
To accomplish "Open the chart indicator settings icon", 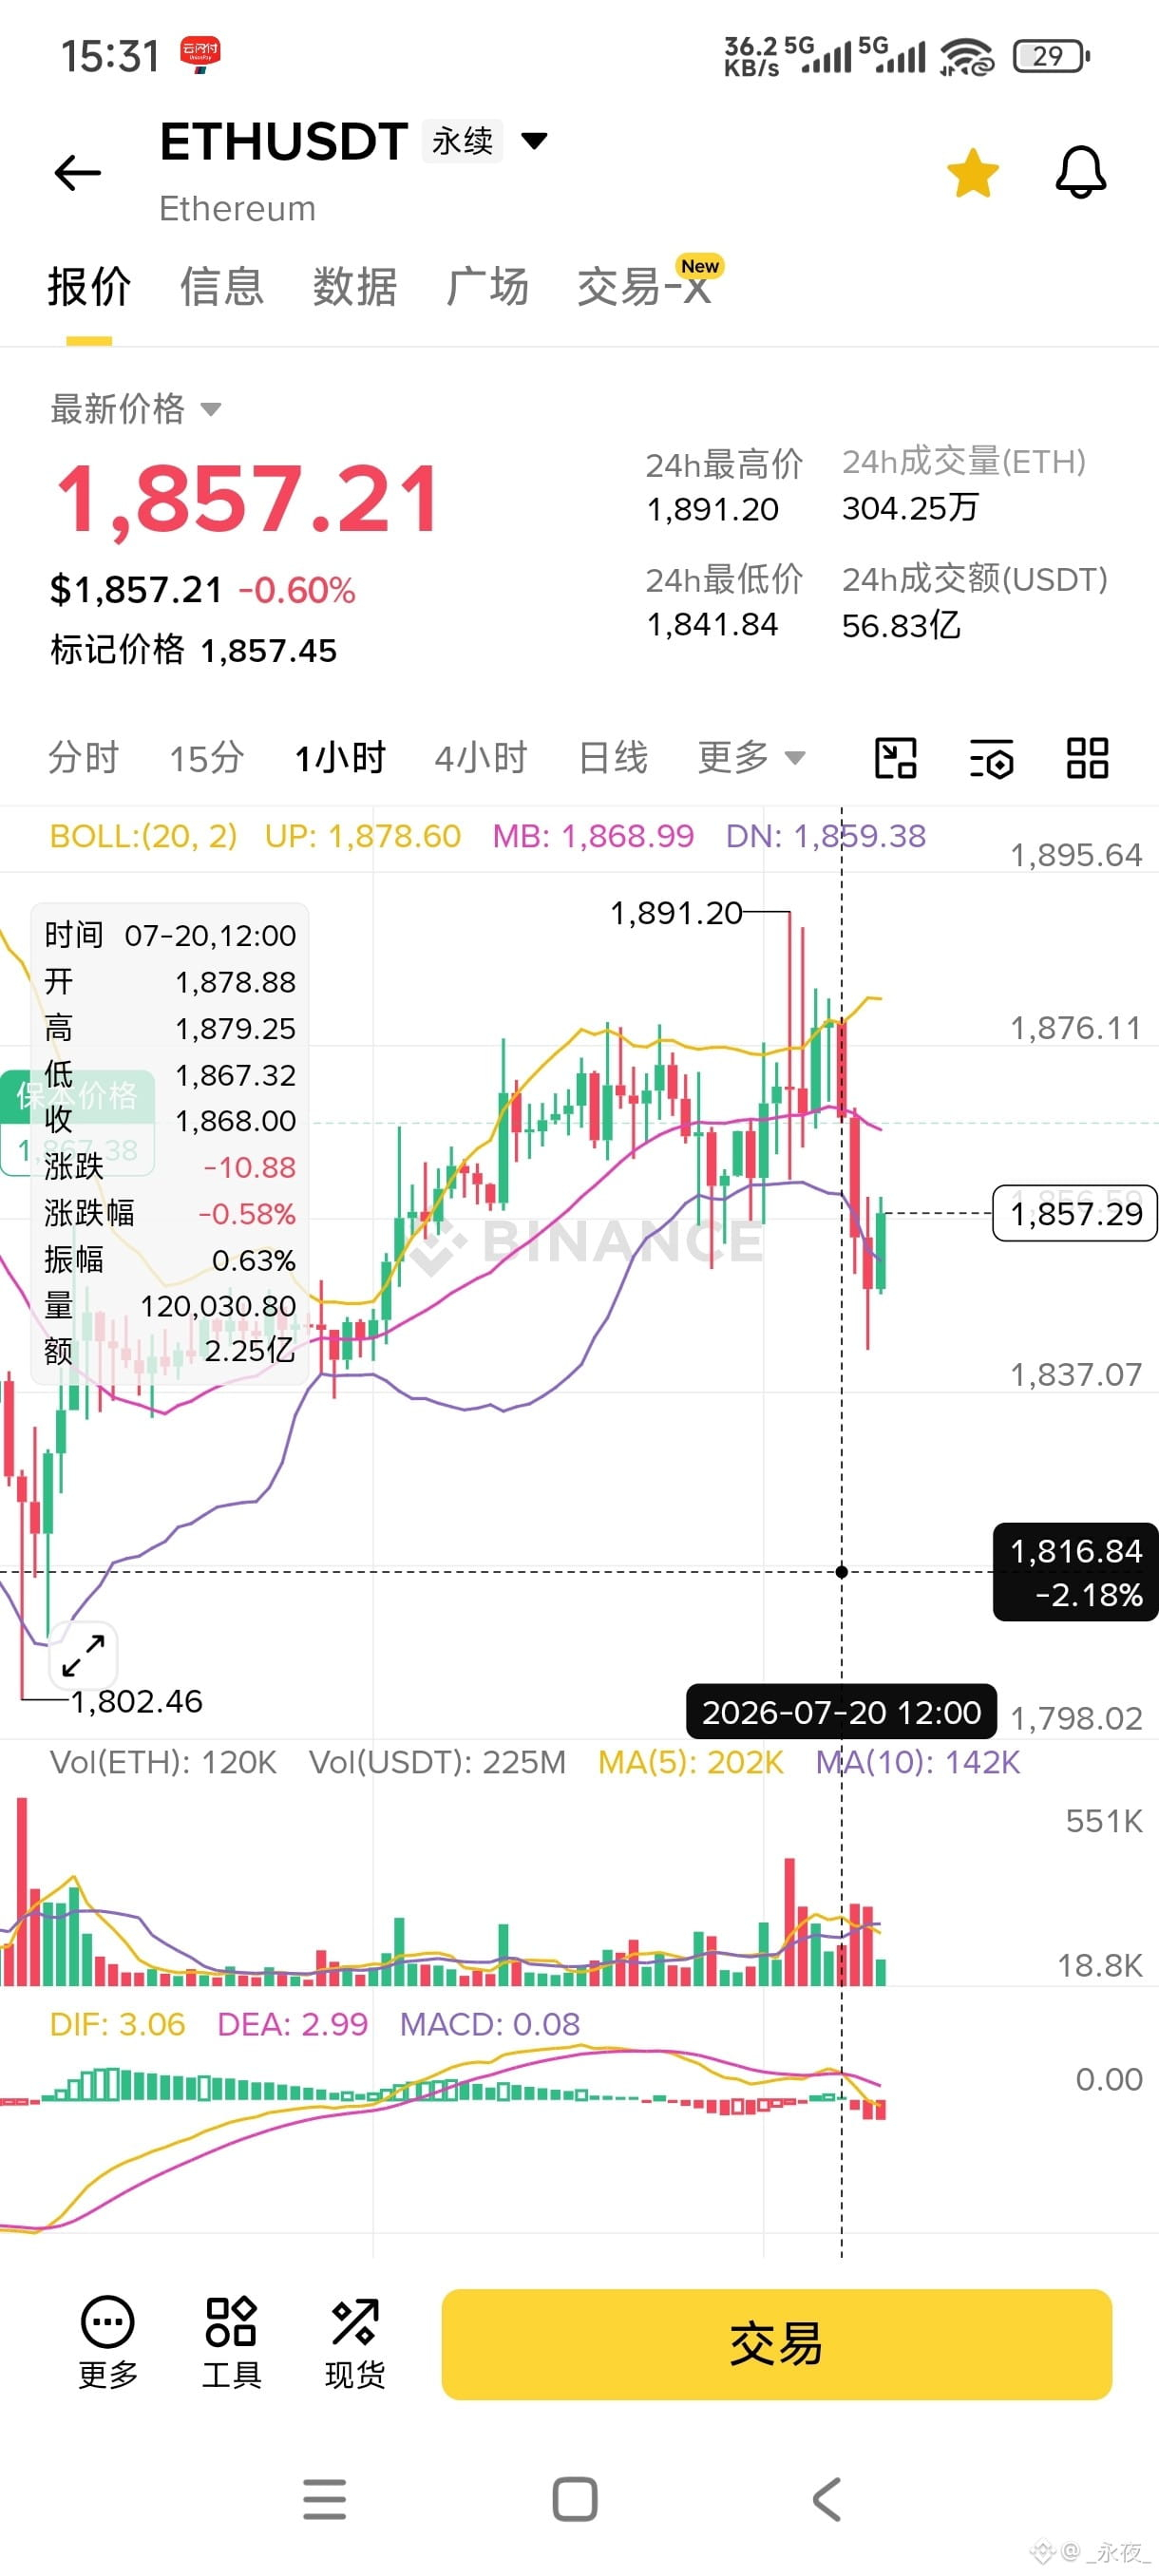I will [991, 758].
